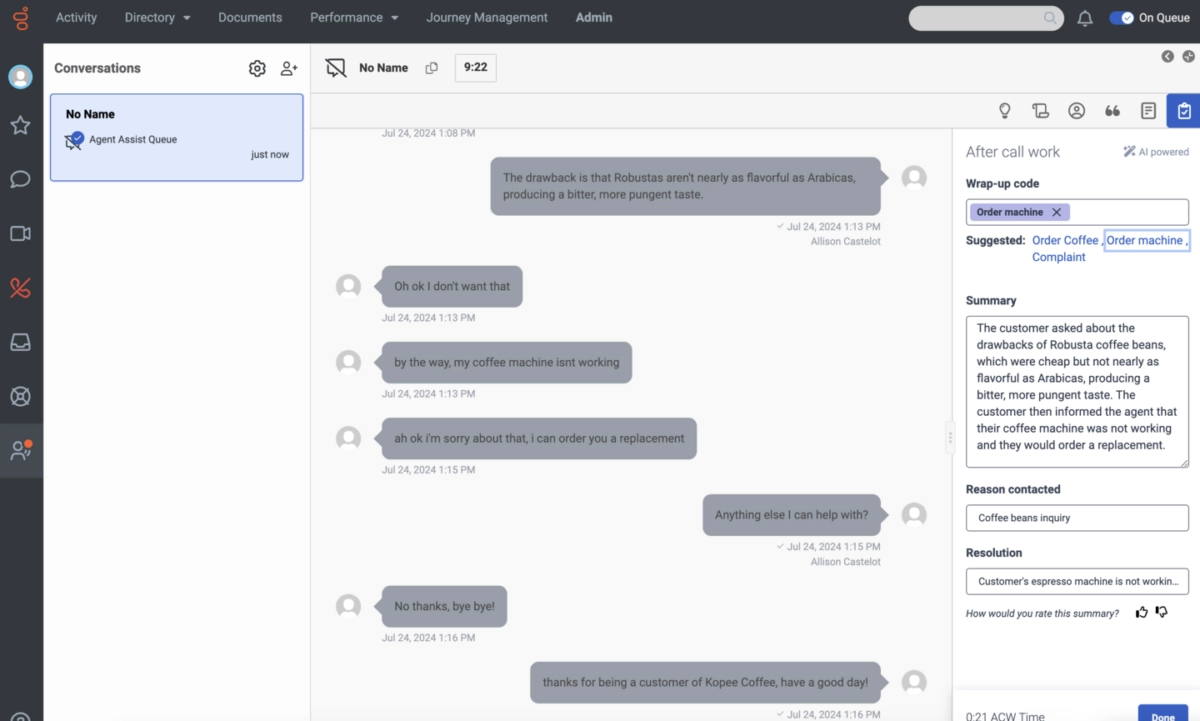Open the notes panel icon
Image resolution: width=1200 pixels, height=721 pixels.
(1148, 111)
